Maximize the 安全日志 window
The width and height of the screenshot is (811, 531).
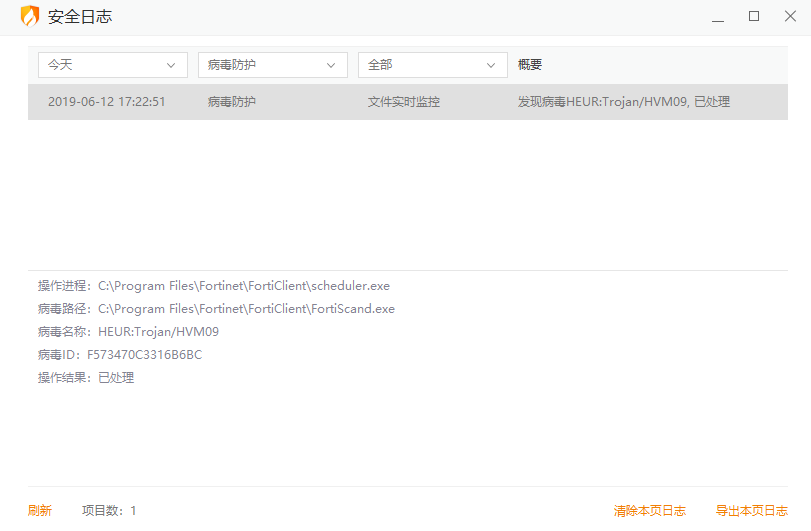click(754, 17)
